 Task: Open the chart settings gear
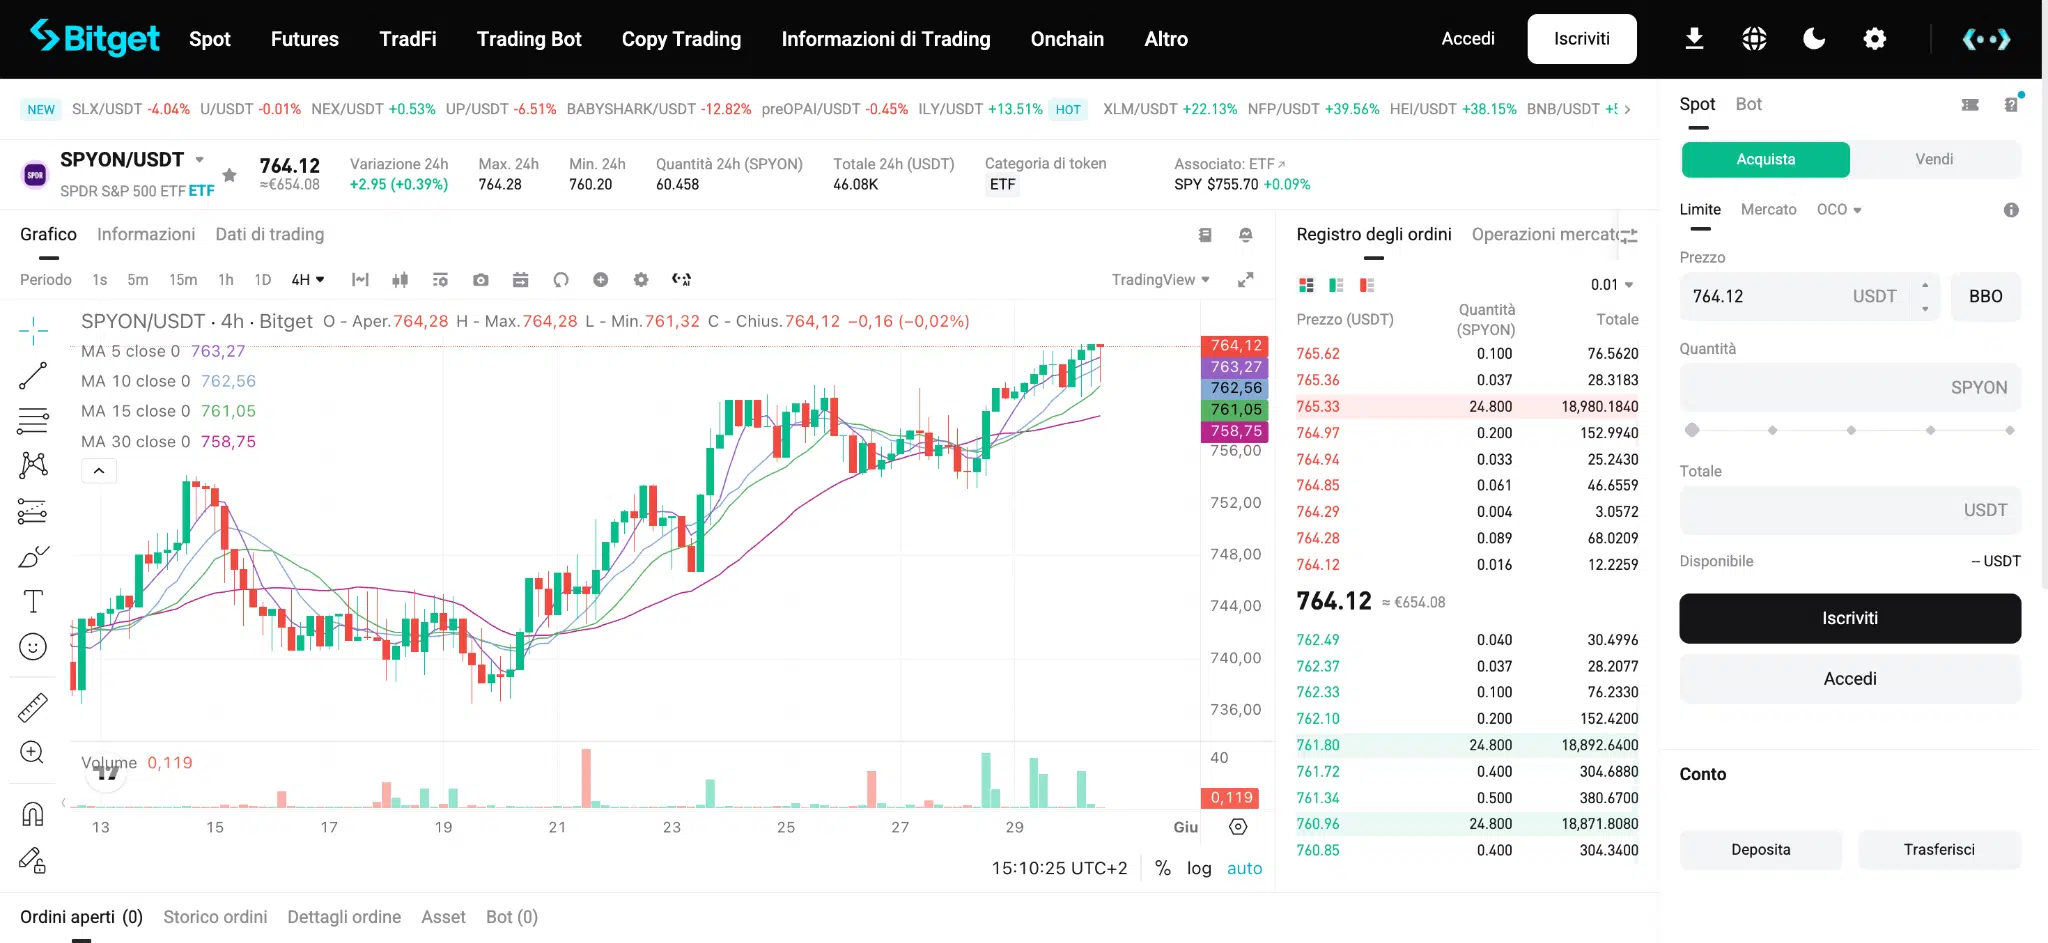[641, 280]
